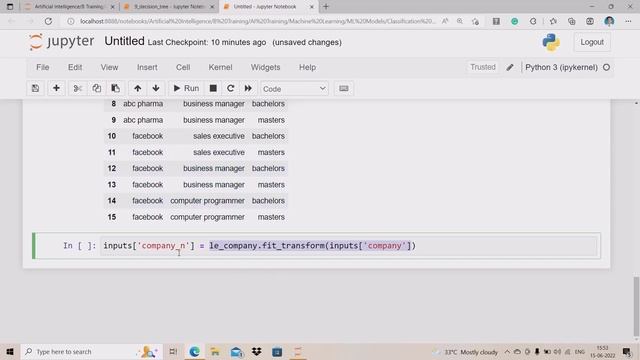Copy selected cells icon
640x360 pixels.
(x=96, y=88)
